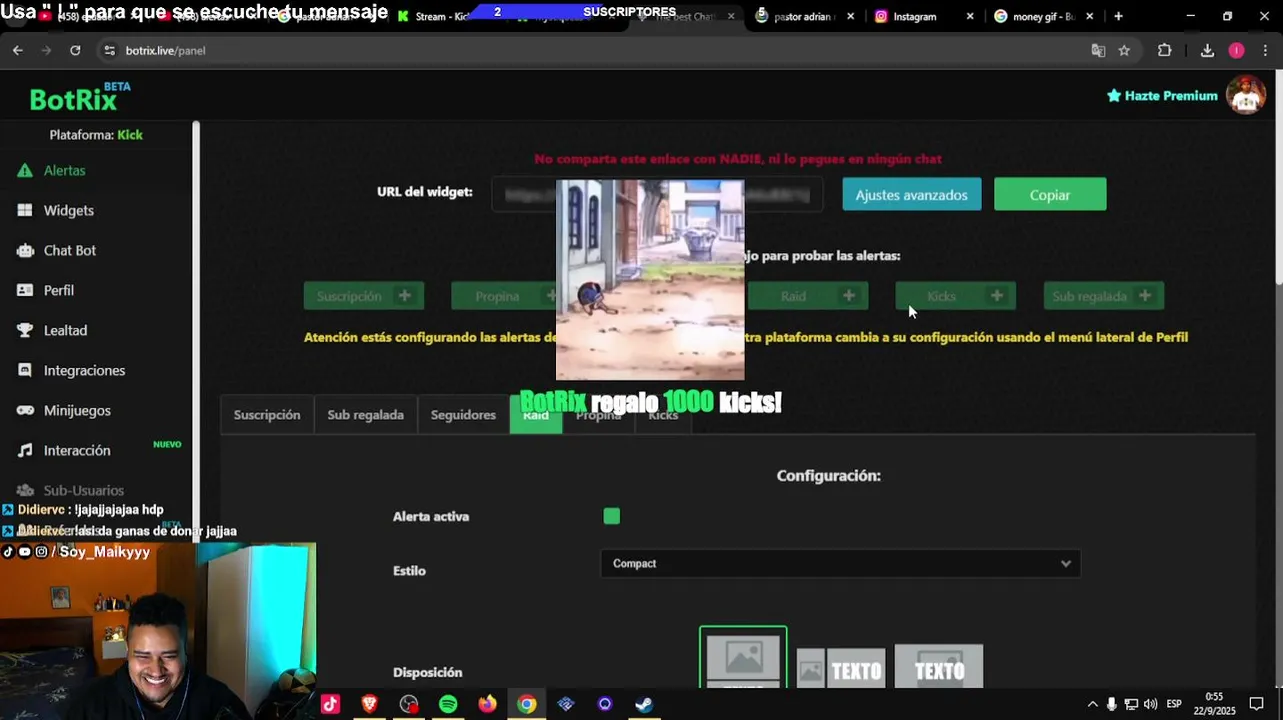Image resolution: width=1283 pixels, height=720 pixels.
Task: Switch to the Sub regalada tab
Action: (x=366, y=415)
